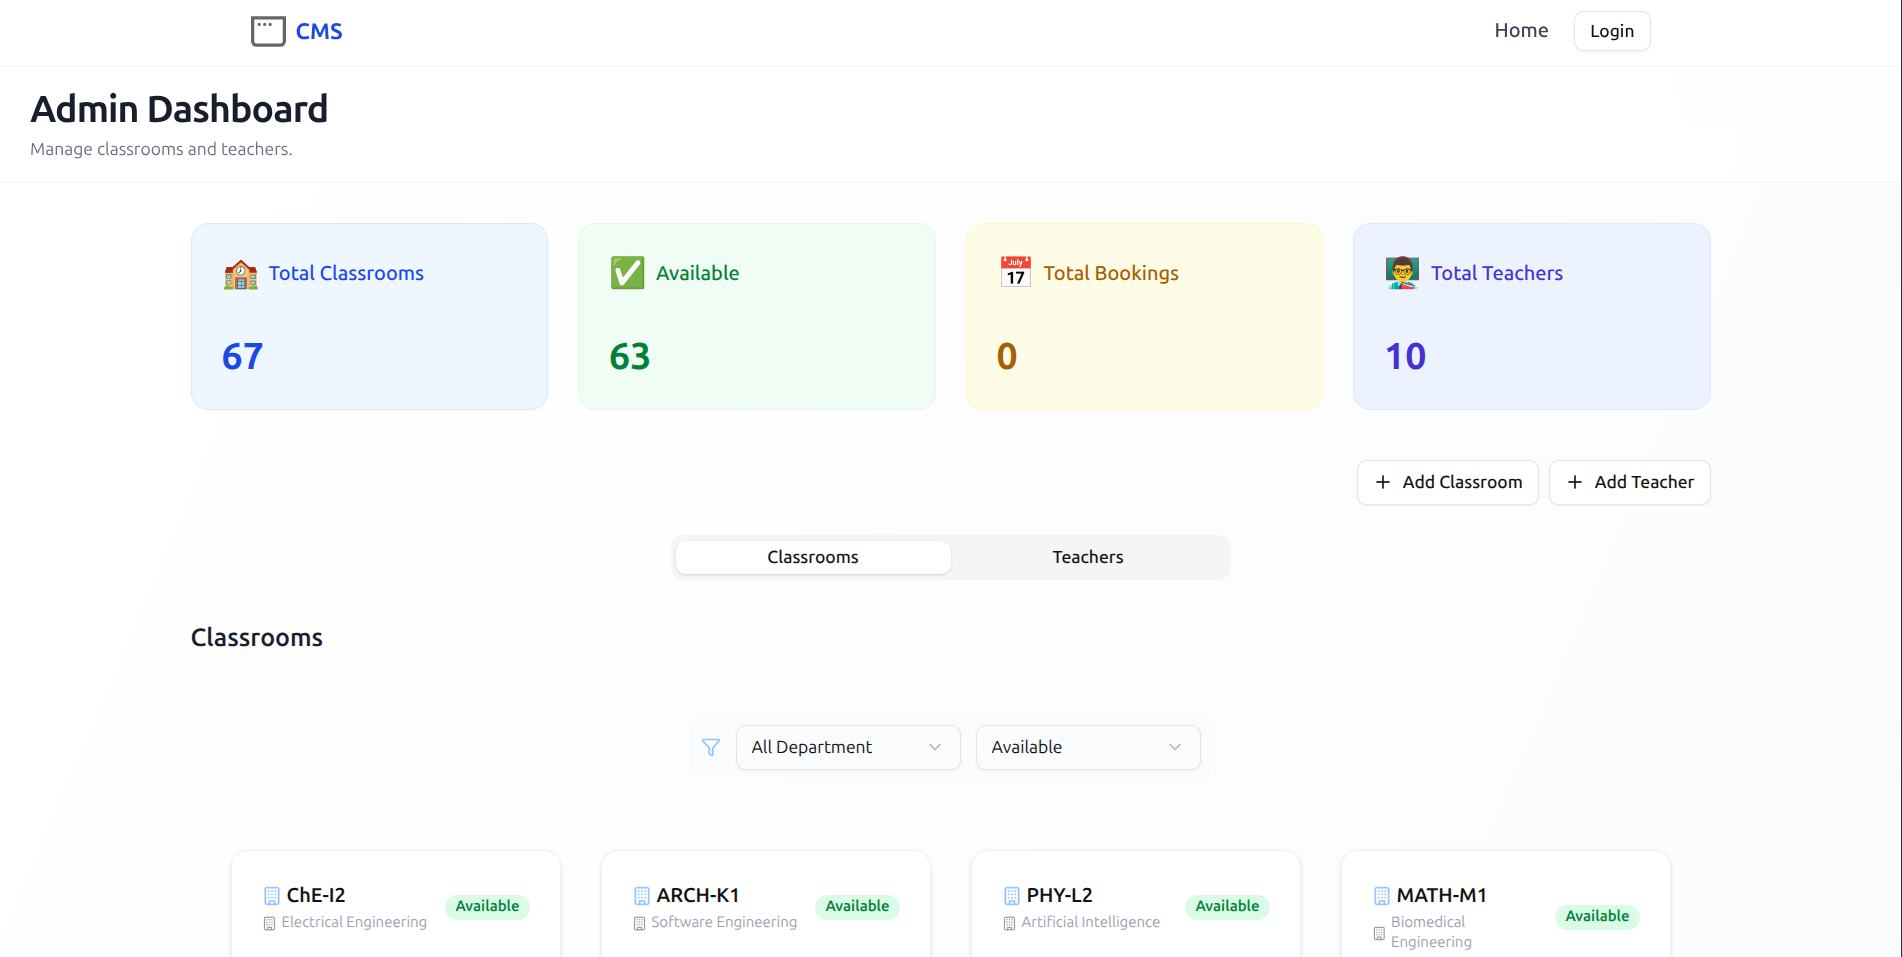Viewport: 1902px width, 957px height.
Task: Click the department icon beside Artificial Intelligence
Action: 1009,923
